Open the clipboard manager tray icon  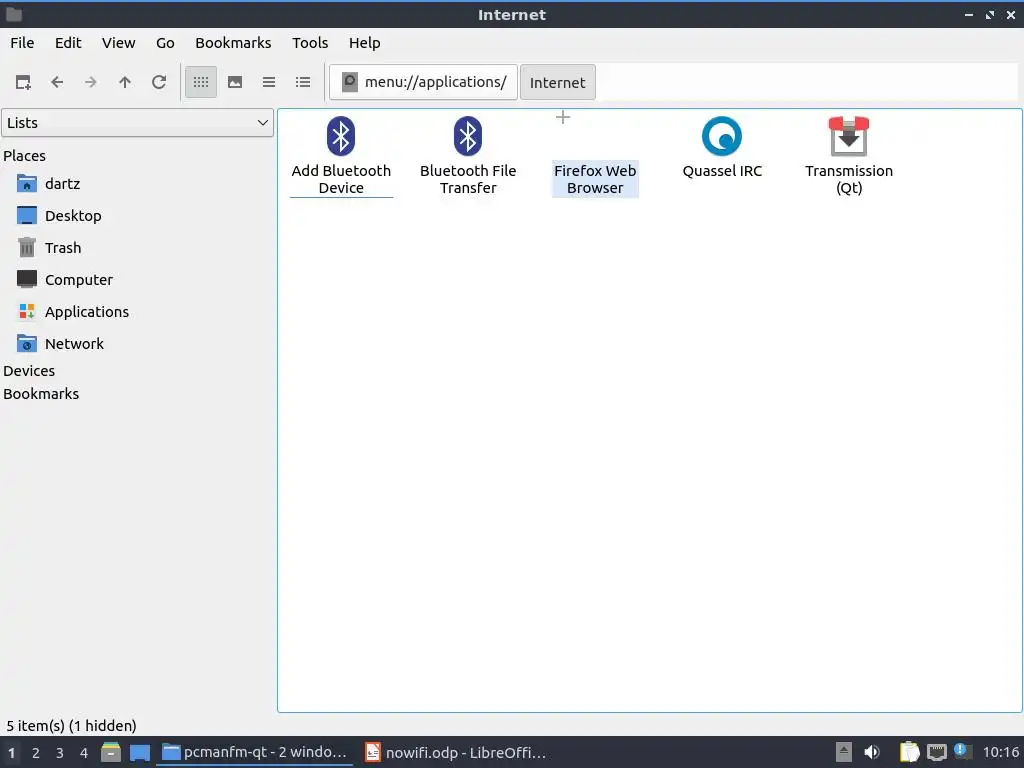tap(909, 752)
